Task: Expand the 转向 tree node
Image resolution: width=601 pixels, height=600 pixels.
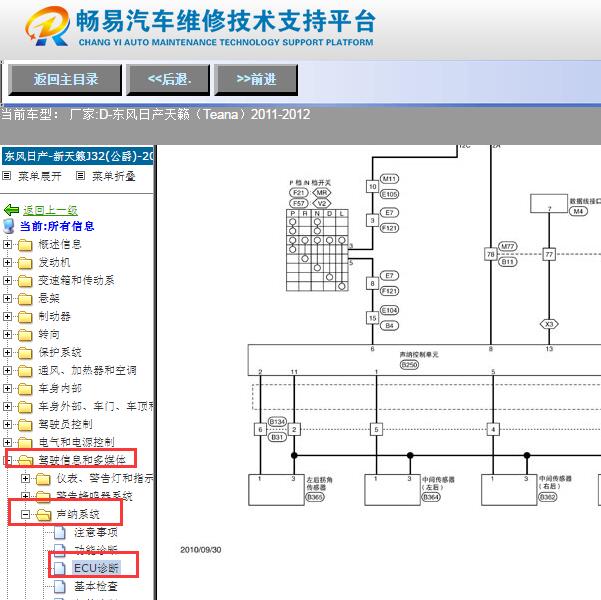Action: (x=7, y=334)
